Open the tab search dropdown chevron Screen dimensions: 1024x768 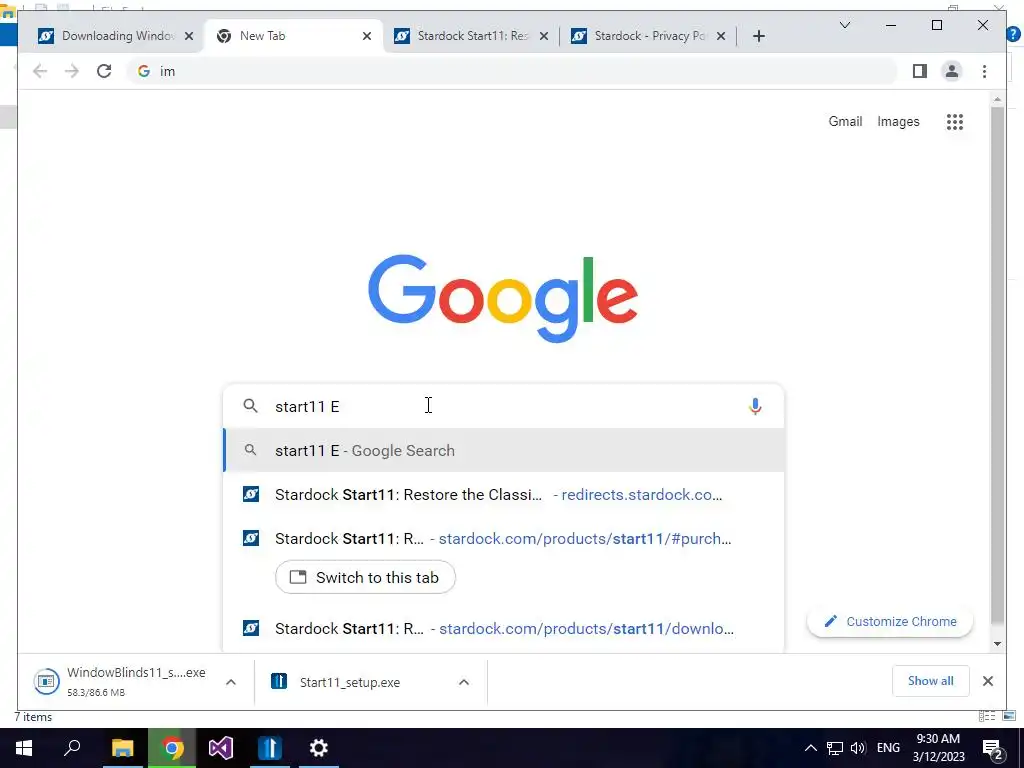[x=844, y=25]
